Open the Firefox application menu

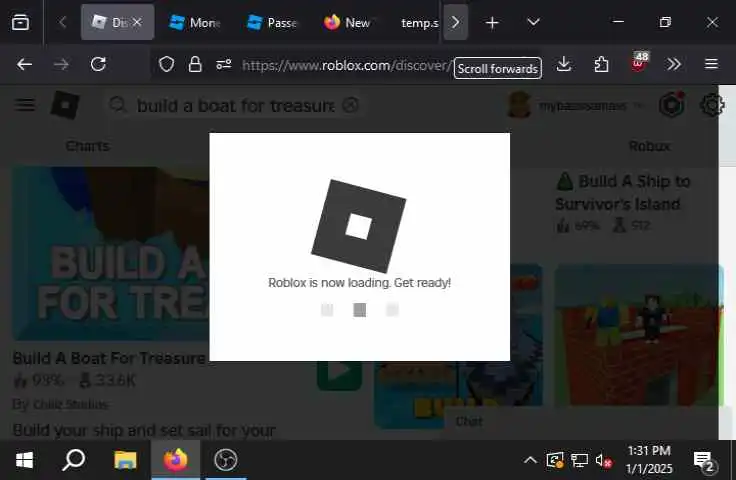tap(711, 64)
